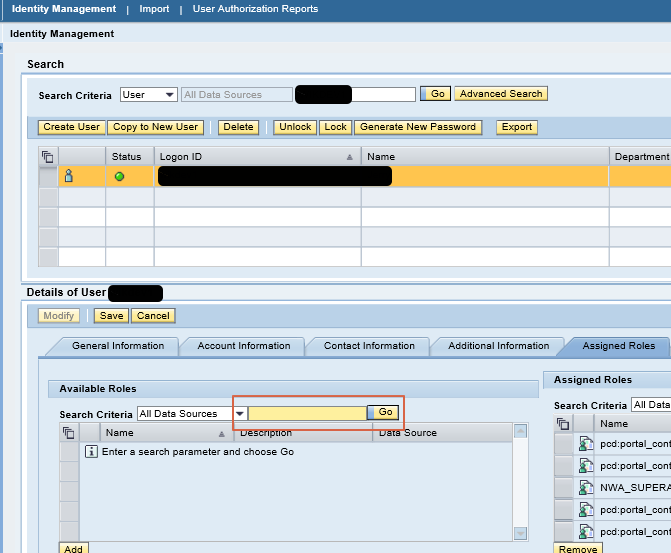Viewport: 671px width, 553px height.
Task: Click NWA_SUPERA role name text
Action: pyautogui.click(x=635, y=488)
